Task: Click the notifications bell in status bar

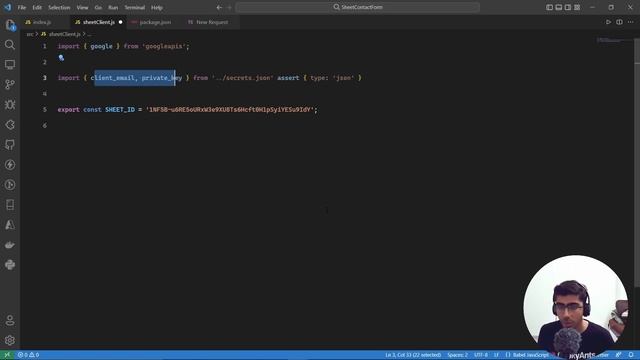Action: (631, 355)
